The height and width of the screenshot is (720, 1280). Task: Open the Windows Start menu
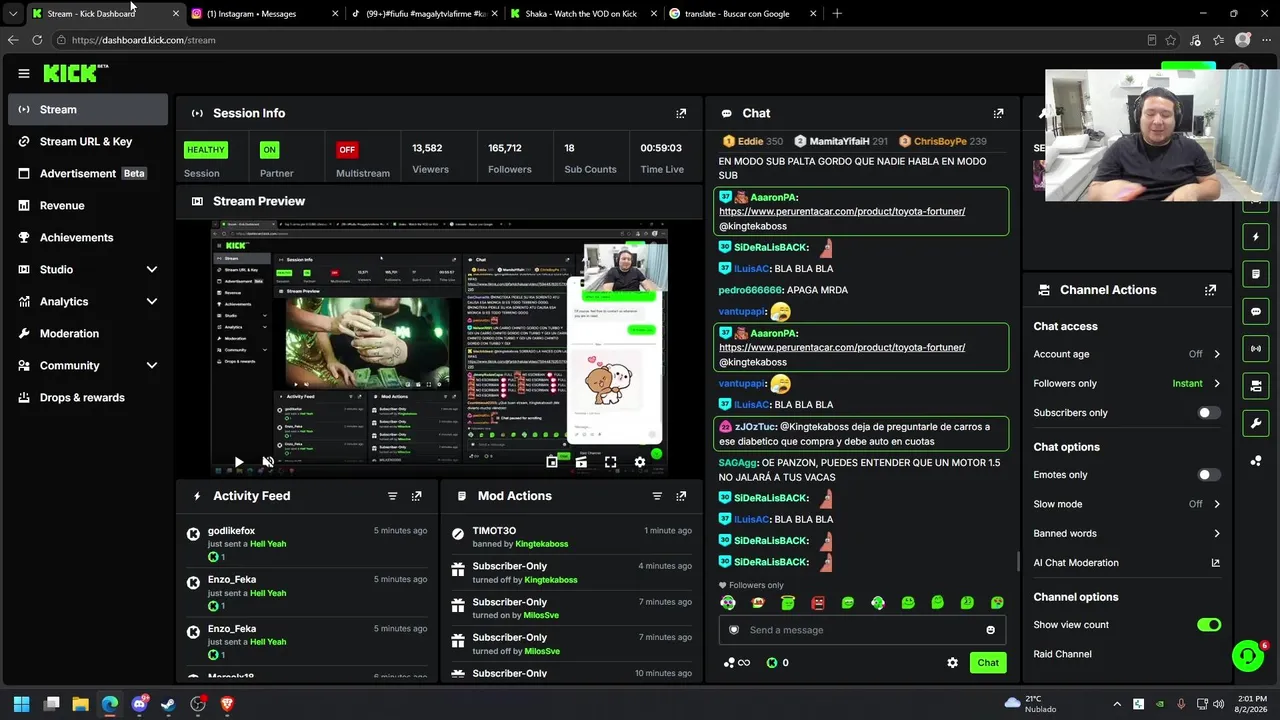tap(22, 704)
